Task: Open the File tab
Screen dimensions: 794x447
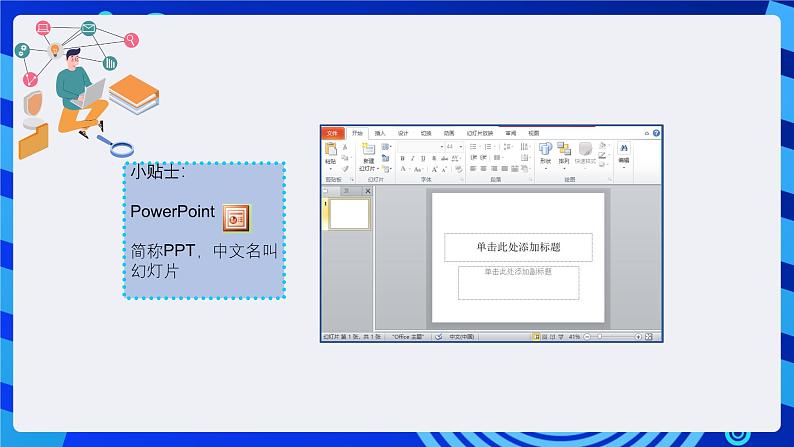Action: pos(333,133)
